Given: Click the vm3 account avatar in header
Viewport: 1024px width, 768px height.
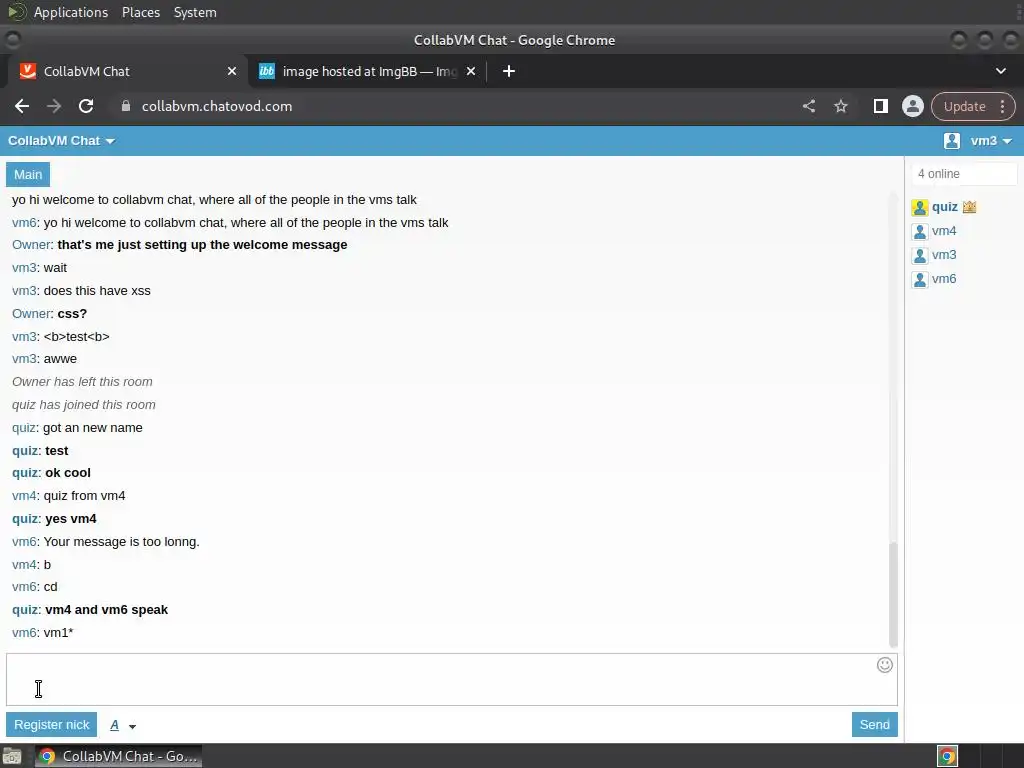Looking at the screenshot, I should pos(952,140).
